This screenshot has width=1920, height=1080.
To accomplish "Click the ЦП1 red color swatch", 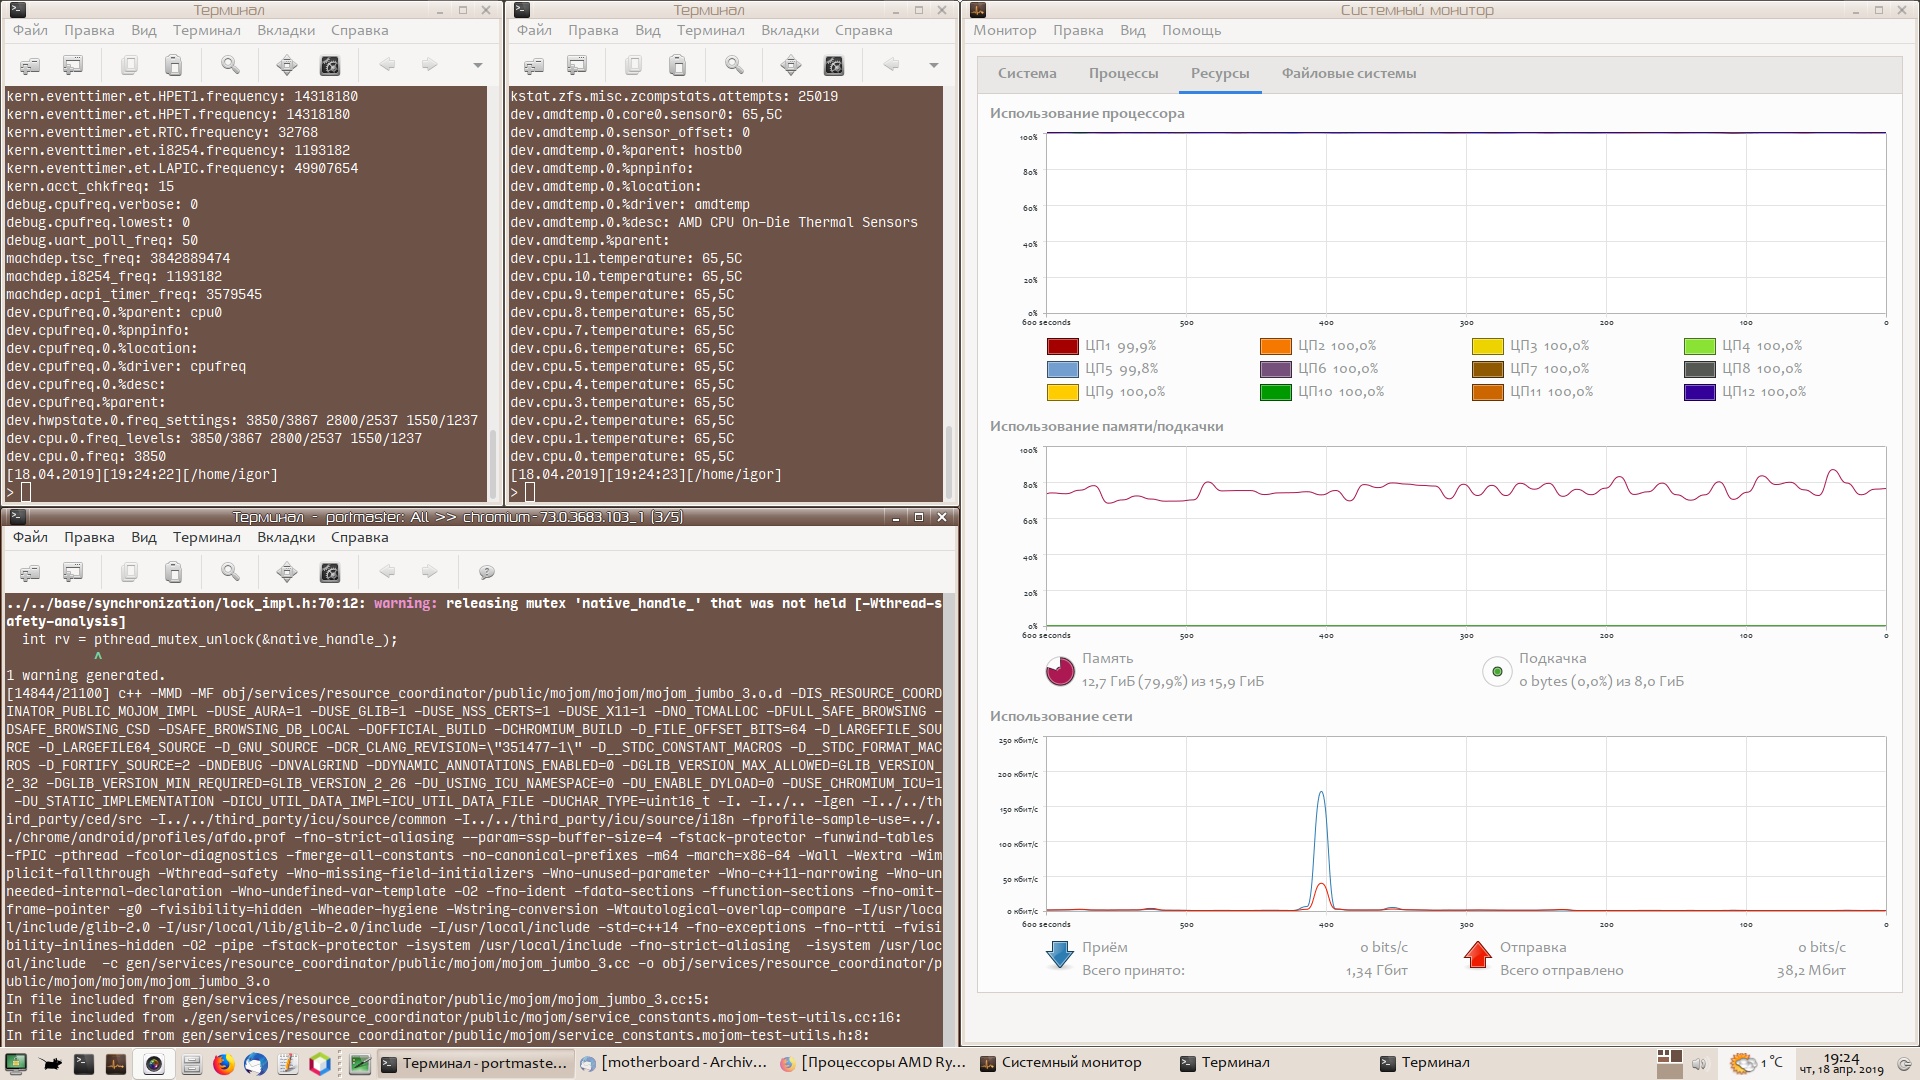I will (1062, 346).
